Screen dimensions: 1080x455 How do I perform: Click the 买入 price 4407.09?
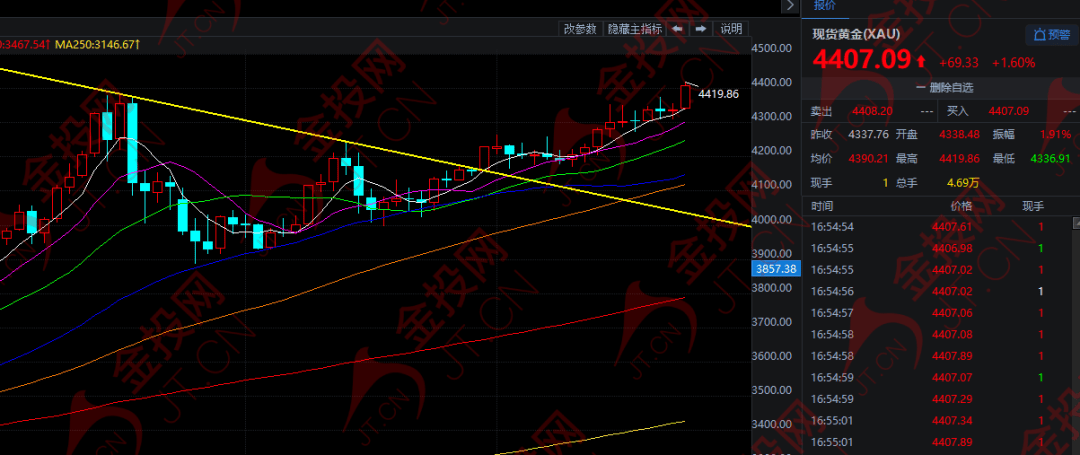pyautogui.click(x=1007, y=111)
